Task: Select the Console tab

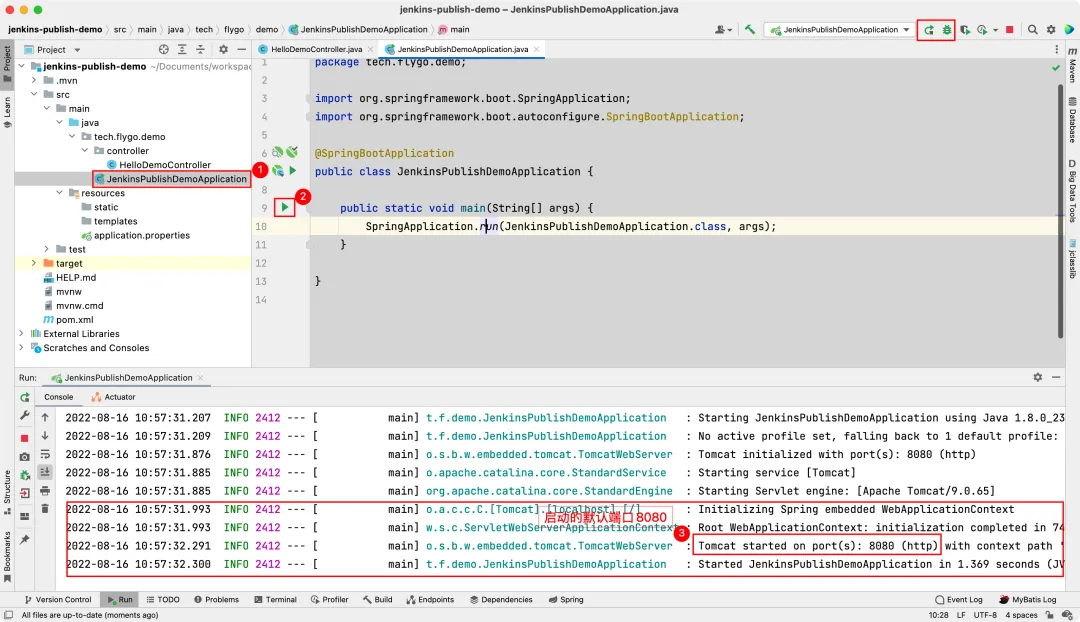Action: pyautogui.click(x=59, y=397)
